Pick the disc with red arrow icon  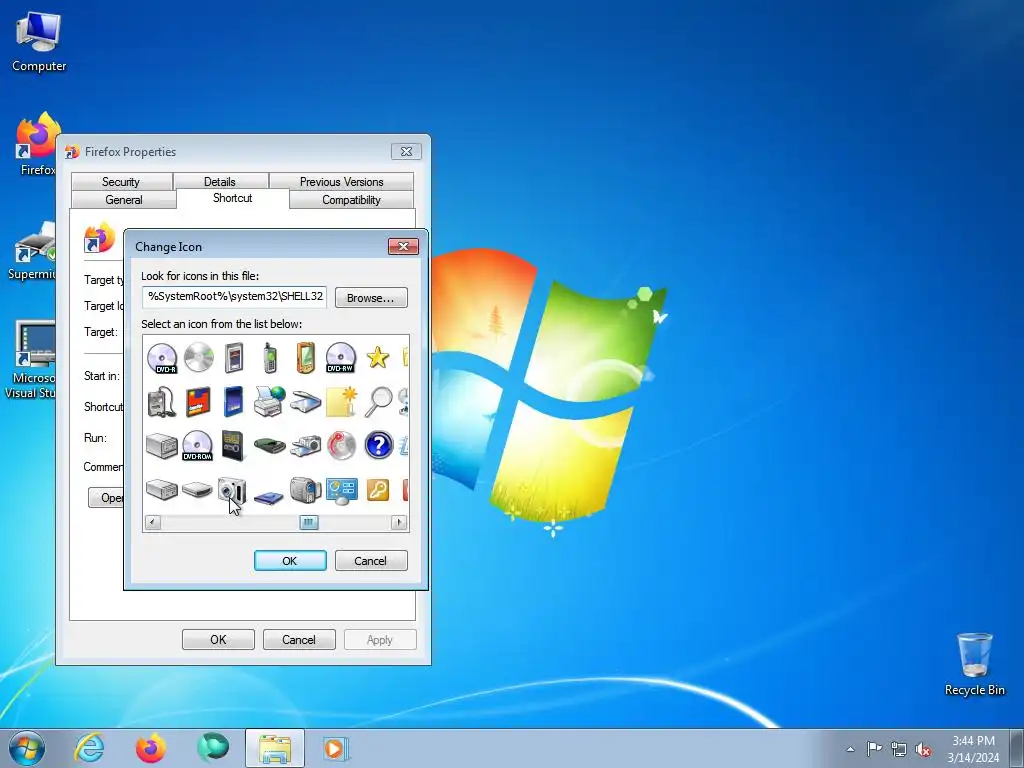click(341, 445)
